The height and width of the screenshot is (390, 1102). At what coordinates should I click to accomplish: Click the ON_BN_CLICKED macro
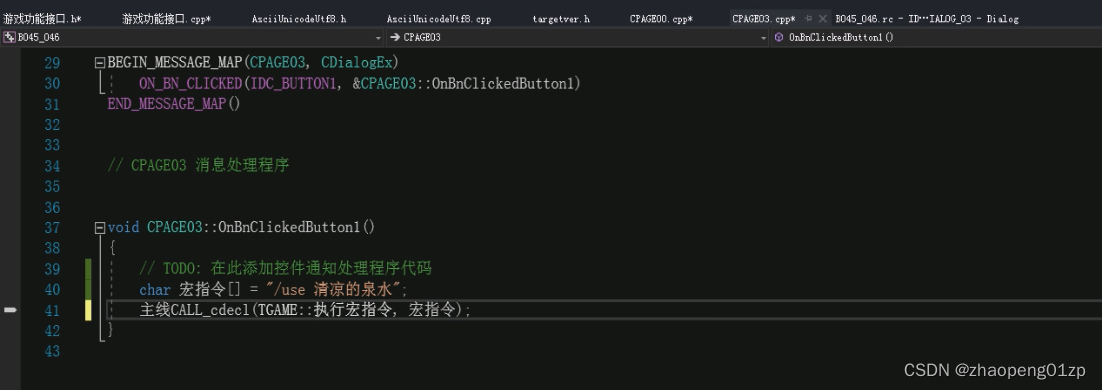tap(190, 84)
